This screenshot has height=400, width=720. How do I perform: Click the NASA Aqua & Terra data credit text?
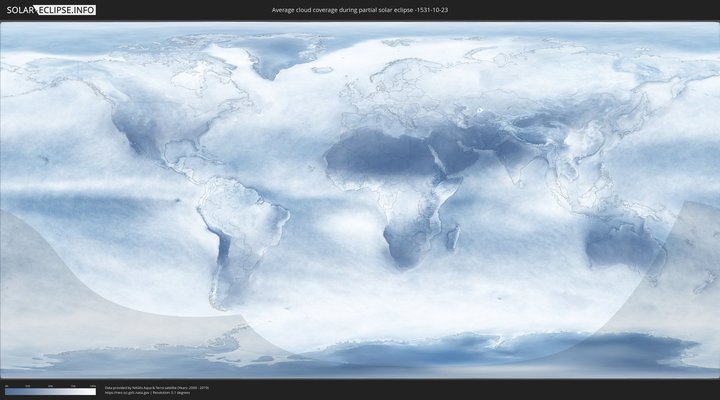[x=156, y=387]
